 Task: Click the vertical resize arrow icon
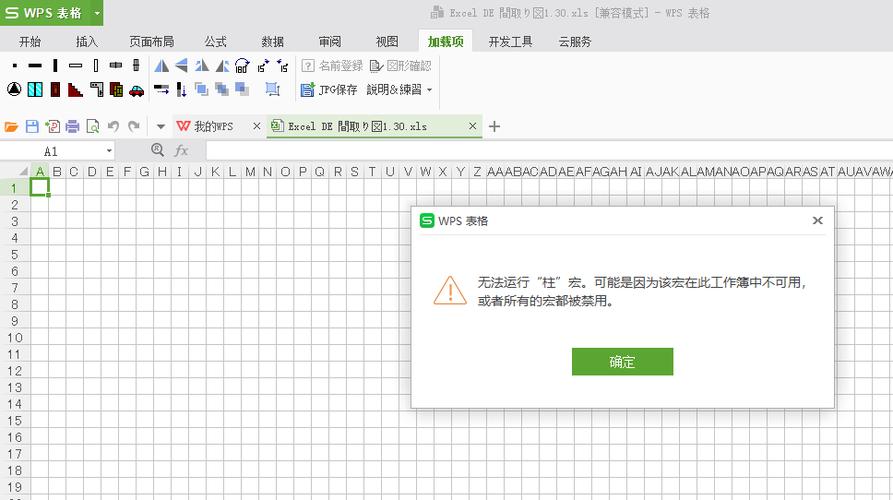pyautogui.click(x=182, y=89)
